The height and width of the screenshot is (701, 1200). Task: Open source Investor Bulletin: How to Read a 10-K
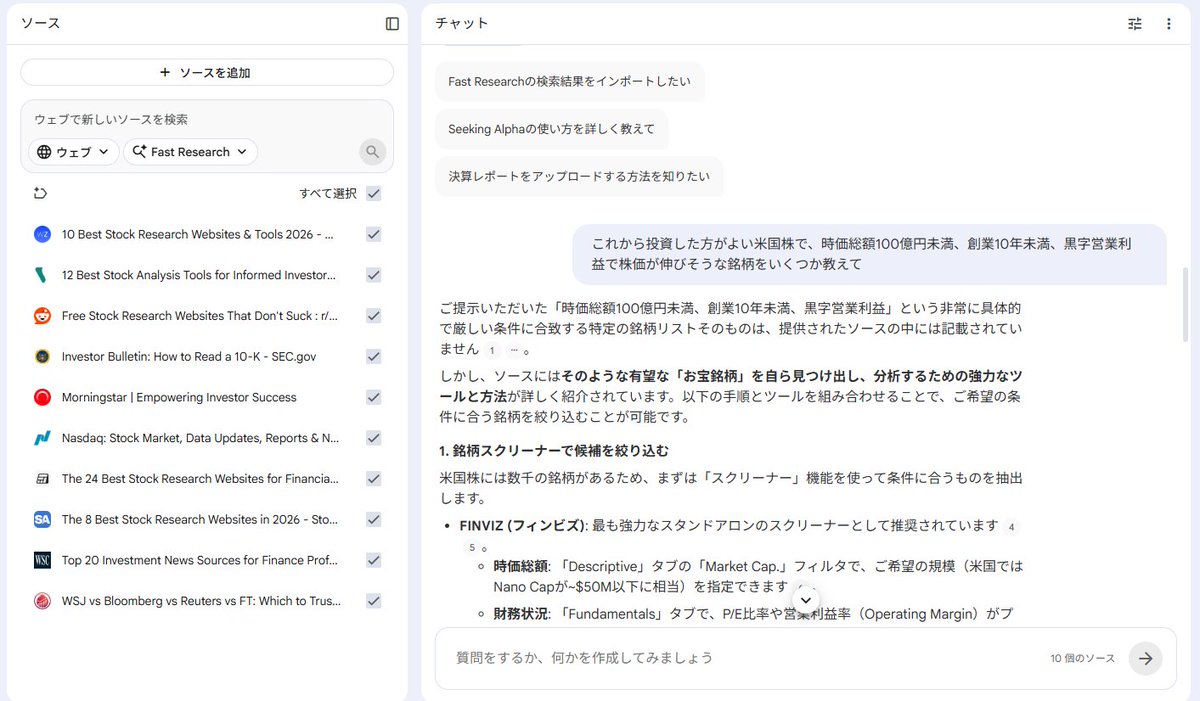tap(189, 356)
